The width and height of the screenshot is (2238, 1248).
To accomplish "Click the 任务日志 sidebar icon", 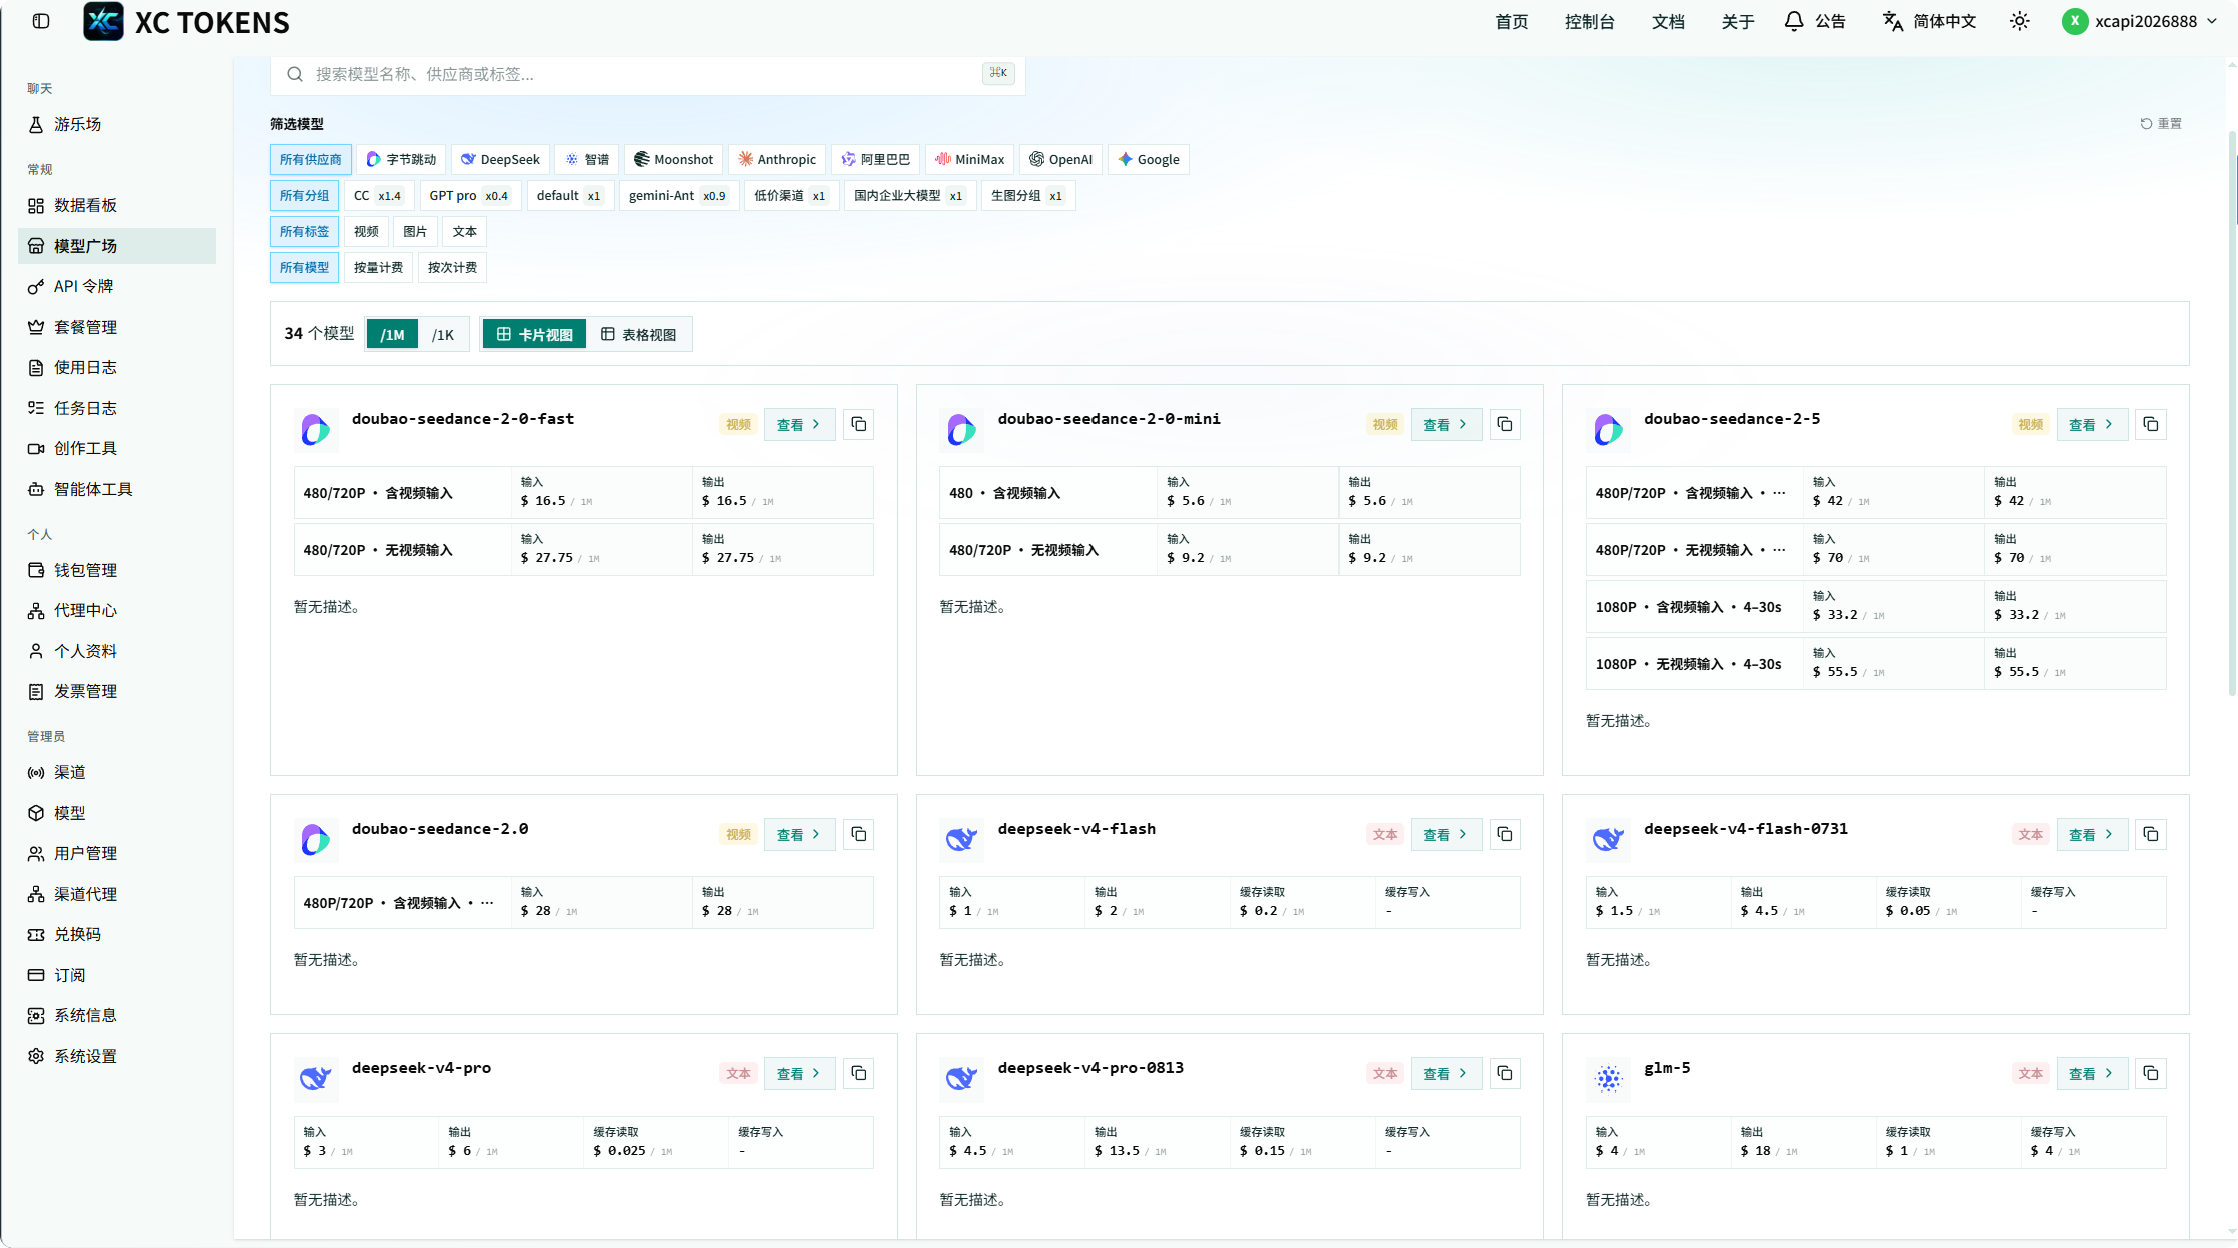I will 36,408.
